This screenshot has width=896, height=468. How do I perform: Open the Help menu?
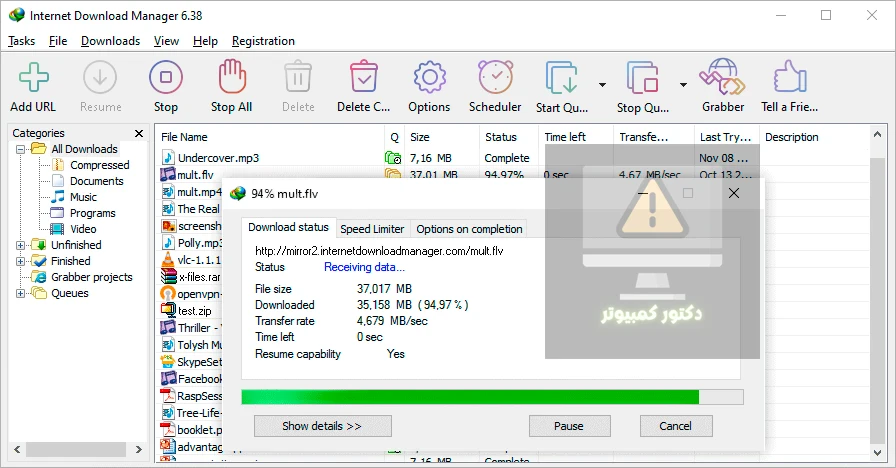(205, 41)
